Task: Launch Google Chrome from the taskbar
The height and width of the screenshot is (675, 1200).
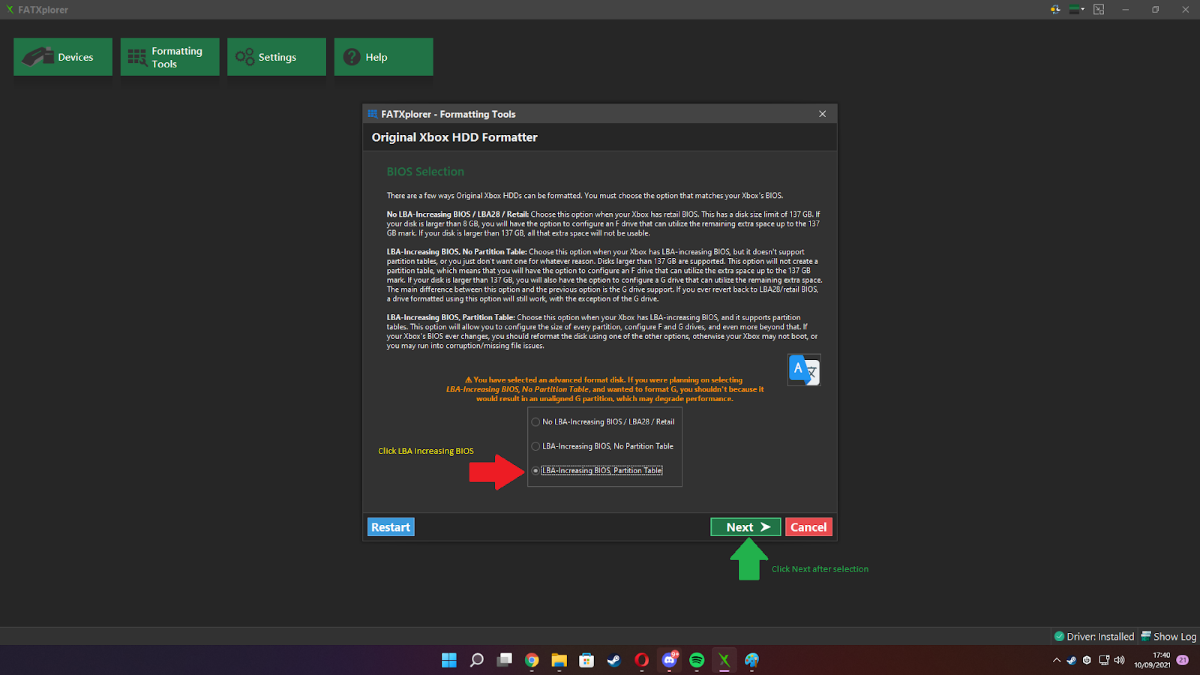Action: 532,660
